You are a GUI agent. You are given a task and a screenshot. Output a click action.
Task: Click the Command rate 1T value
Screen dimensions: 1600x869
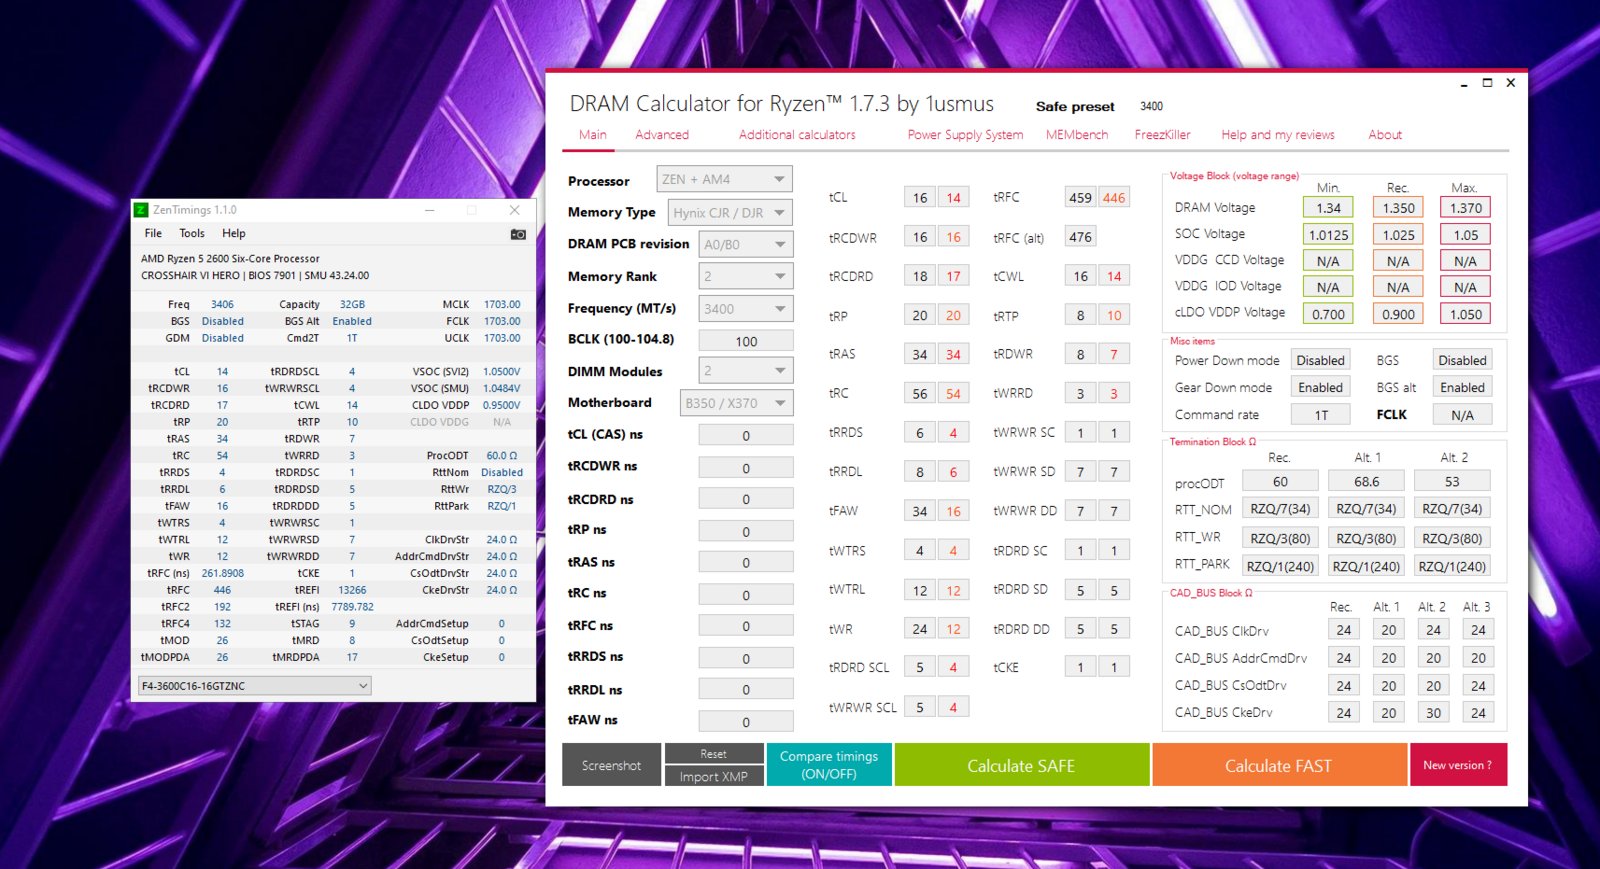[x=1320, y=415]
